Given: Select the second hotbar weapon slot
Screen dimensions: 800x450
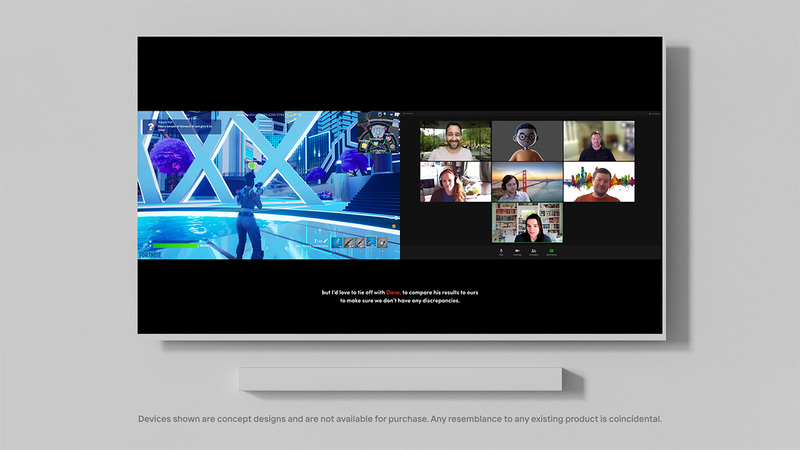Looking at the screenshot, I should tap(348, 242).
